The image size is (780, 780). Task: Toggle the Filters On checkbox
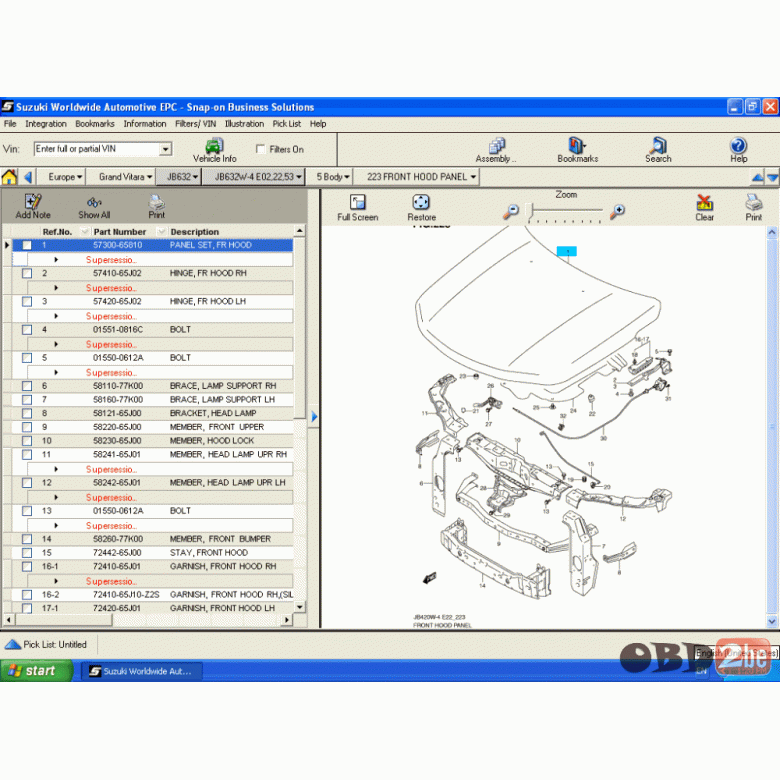260,149
